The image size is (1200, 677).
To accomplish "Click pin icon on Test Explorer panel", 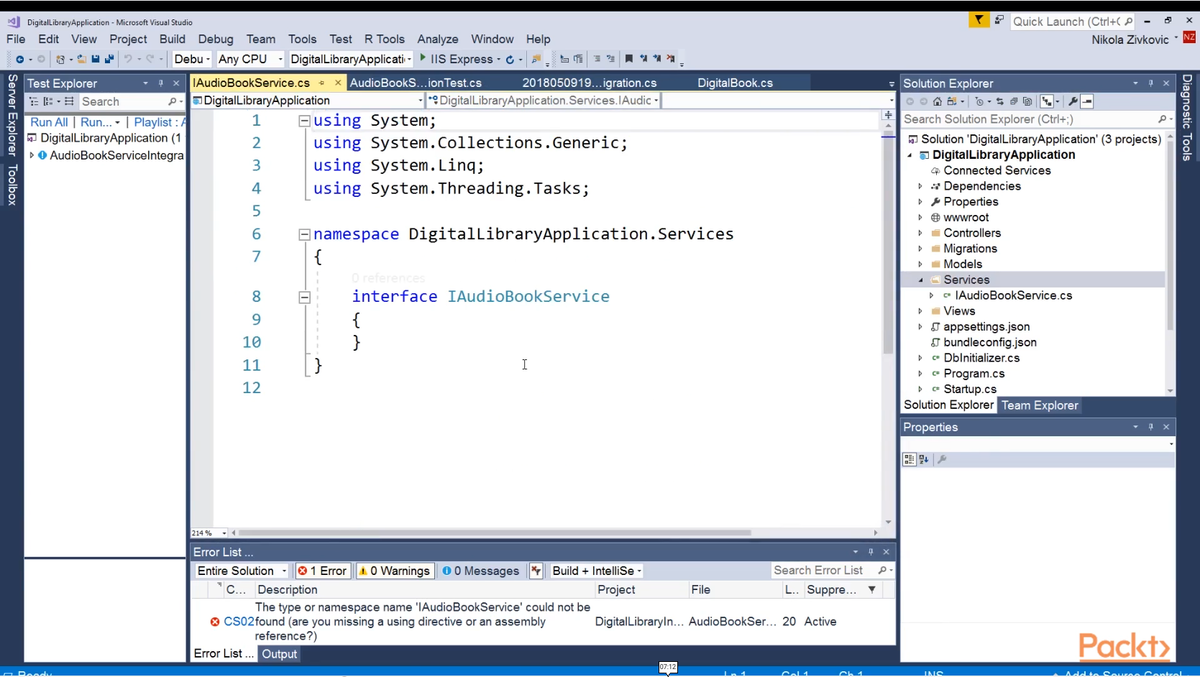I will [x=161, y=83].
